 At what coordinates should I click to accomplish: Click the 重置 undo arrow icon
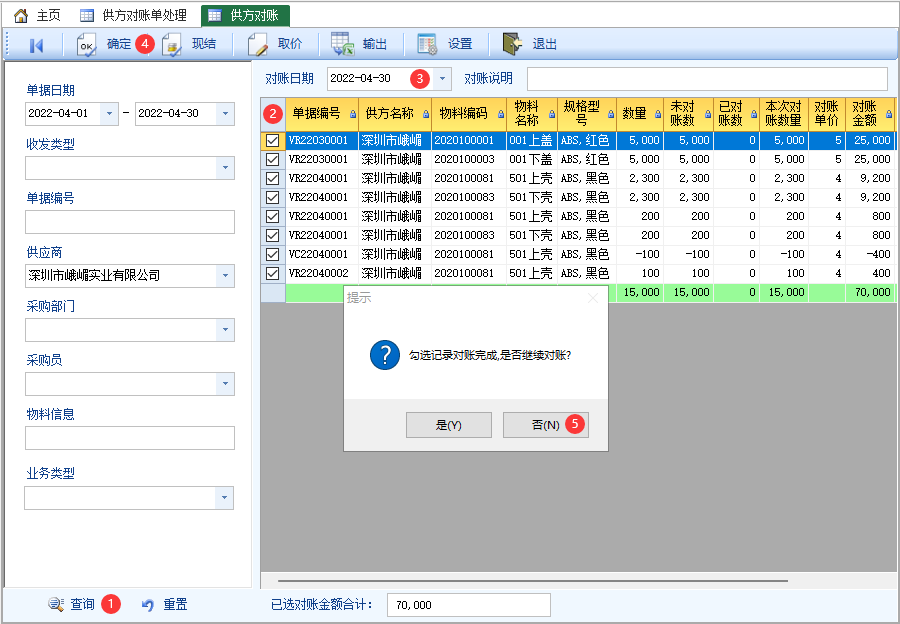(x=148, y=604)
